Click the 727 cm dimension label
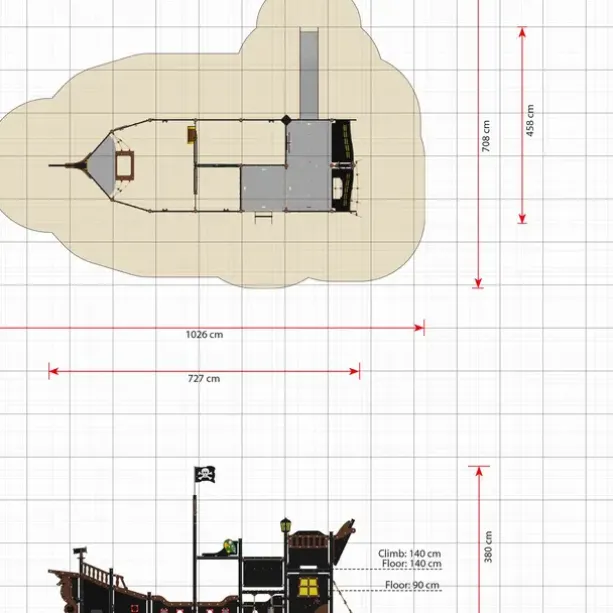The height and width of the screenshot is (613, 613). click(204, 378)
